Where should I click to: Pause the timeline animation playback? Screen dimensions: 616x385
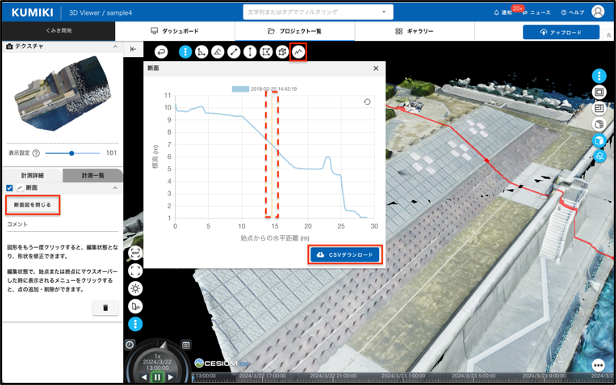click(x=157, y=377)
